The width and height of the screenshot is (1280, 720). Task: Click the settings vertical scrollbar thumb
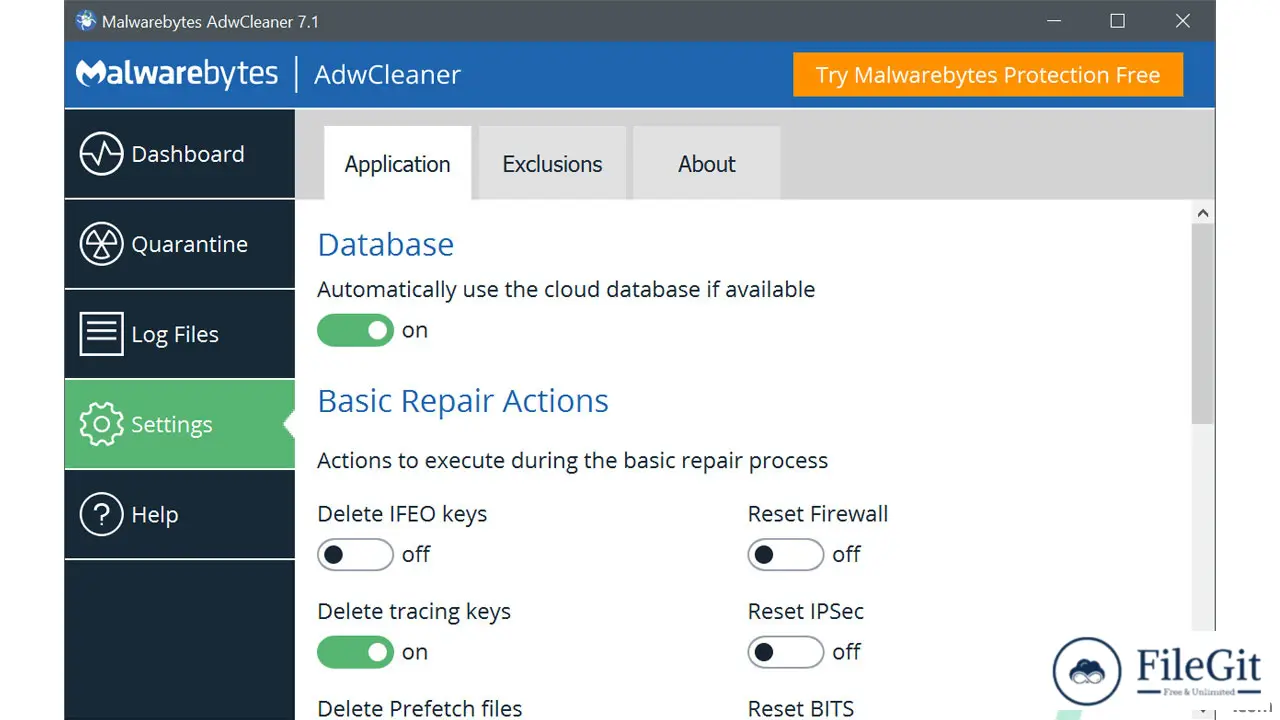tap(1203, 323)
